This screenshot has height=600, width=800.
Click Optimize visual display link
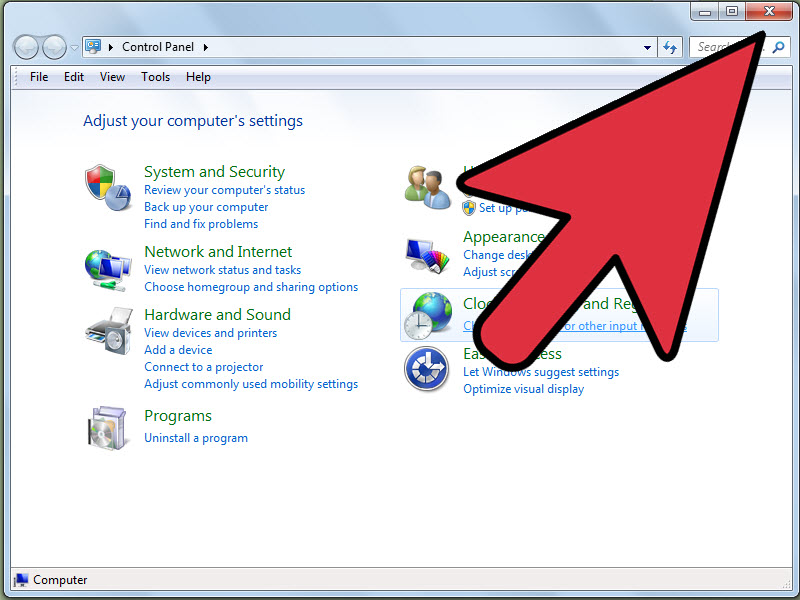pos(523,389)
